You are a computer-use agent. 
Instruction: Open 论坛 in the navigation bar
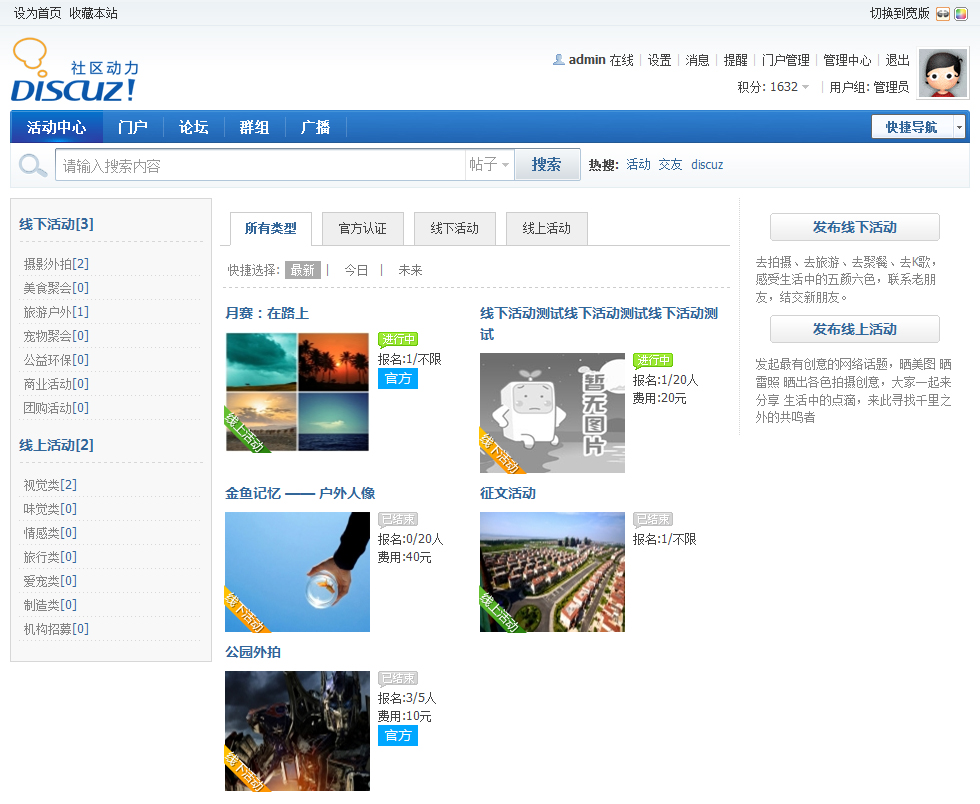click(x=193, y=127)
